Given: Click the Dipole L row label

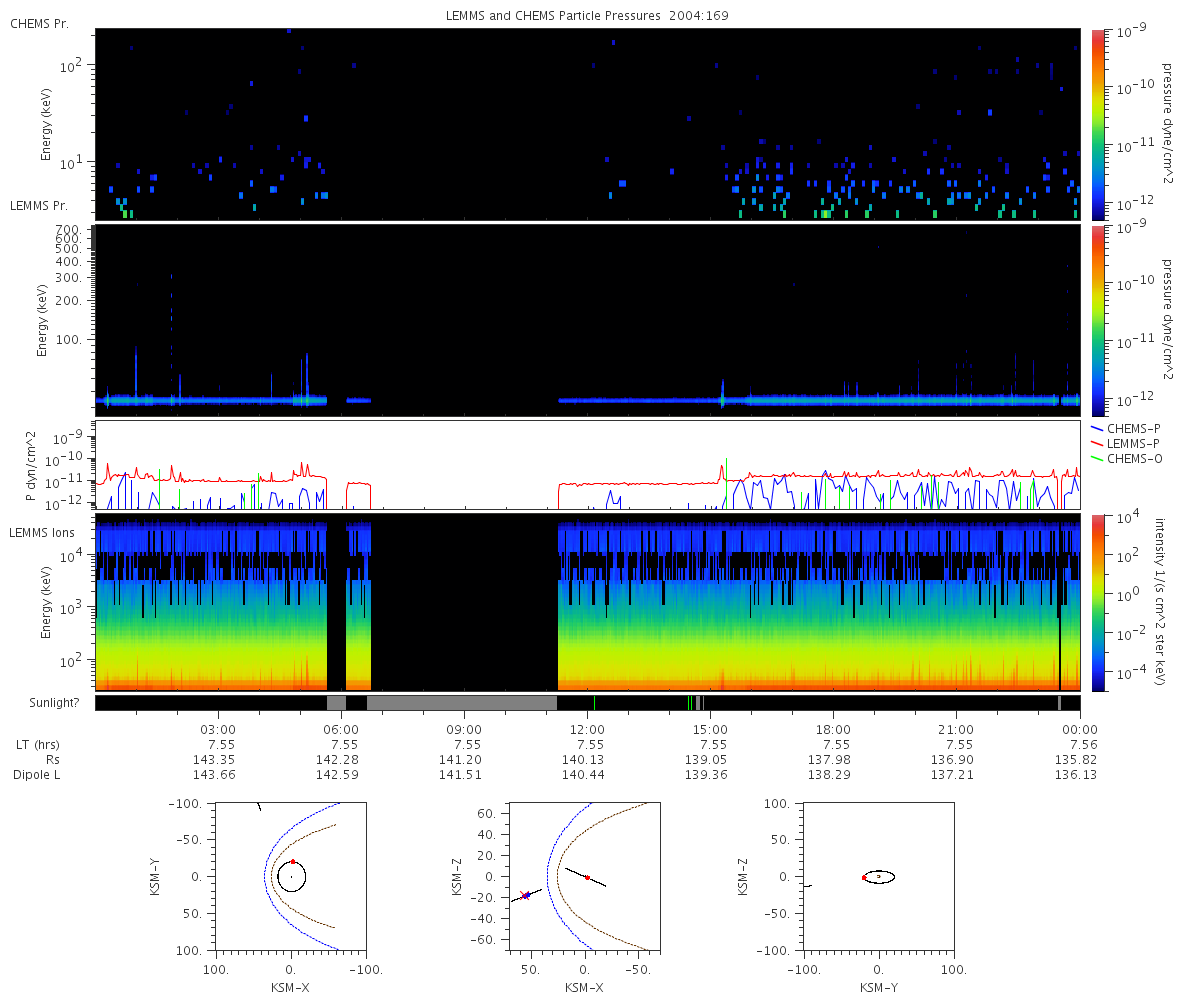Looking at the screenshot, I should 39,775.
